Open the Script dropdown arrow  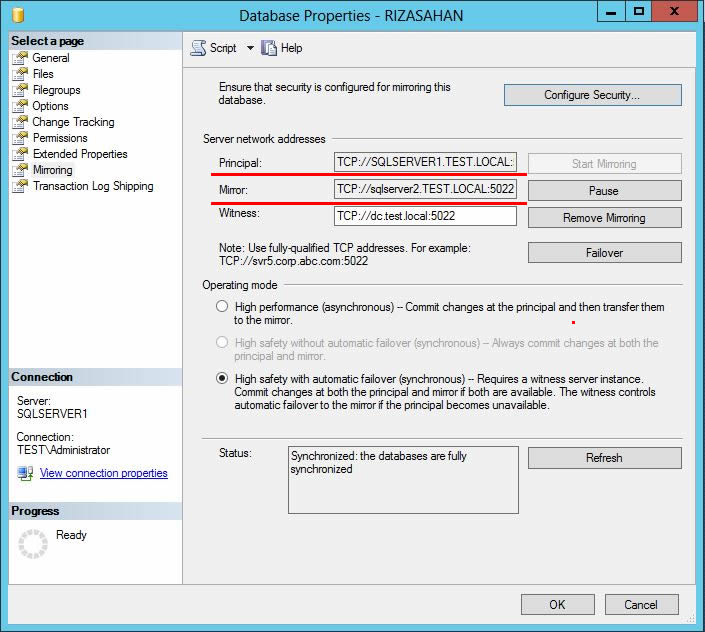[250, 48]
